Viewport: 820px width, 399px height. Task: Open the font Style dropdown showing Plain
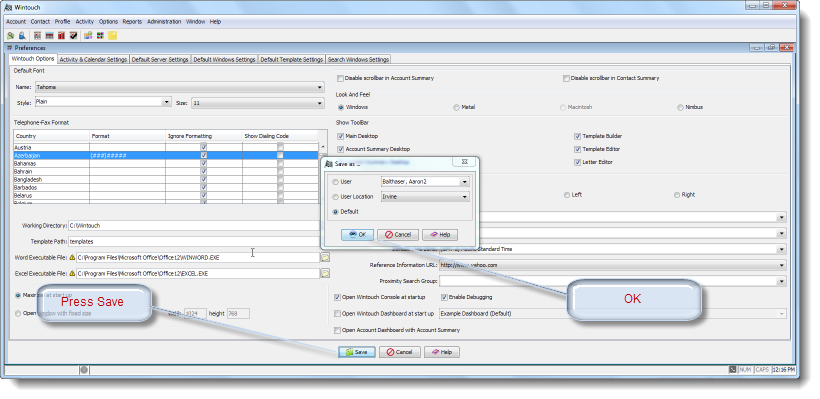pyautogui.click(x=103, y=102)
